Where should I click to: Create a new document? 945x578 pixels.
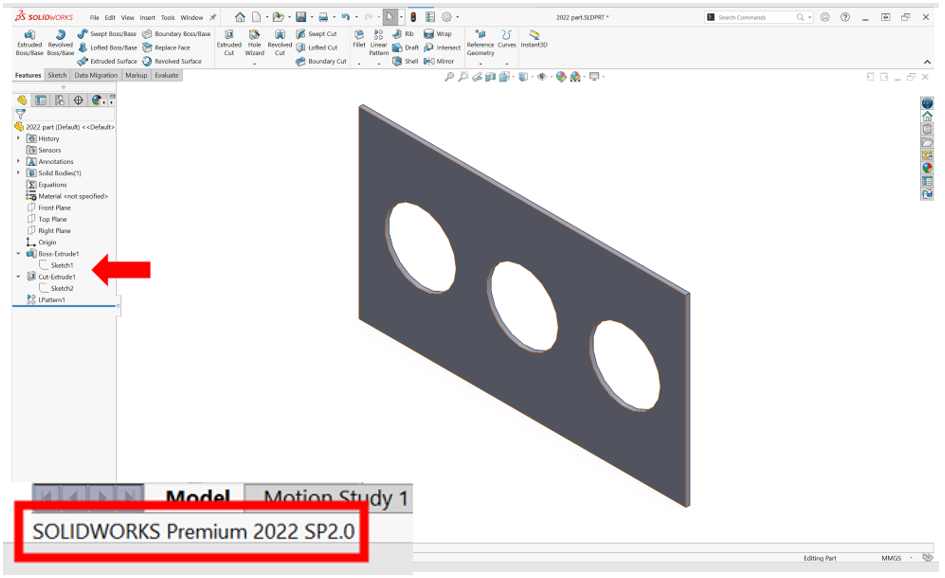tap(257, 17)
